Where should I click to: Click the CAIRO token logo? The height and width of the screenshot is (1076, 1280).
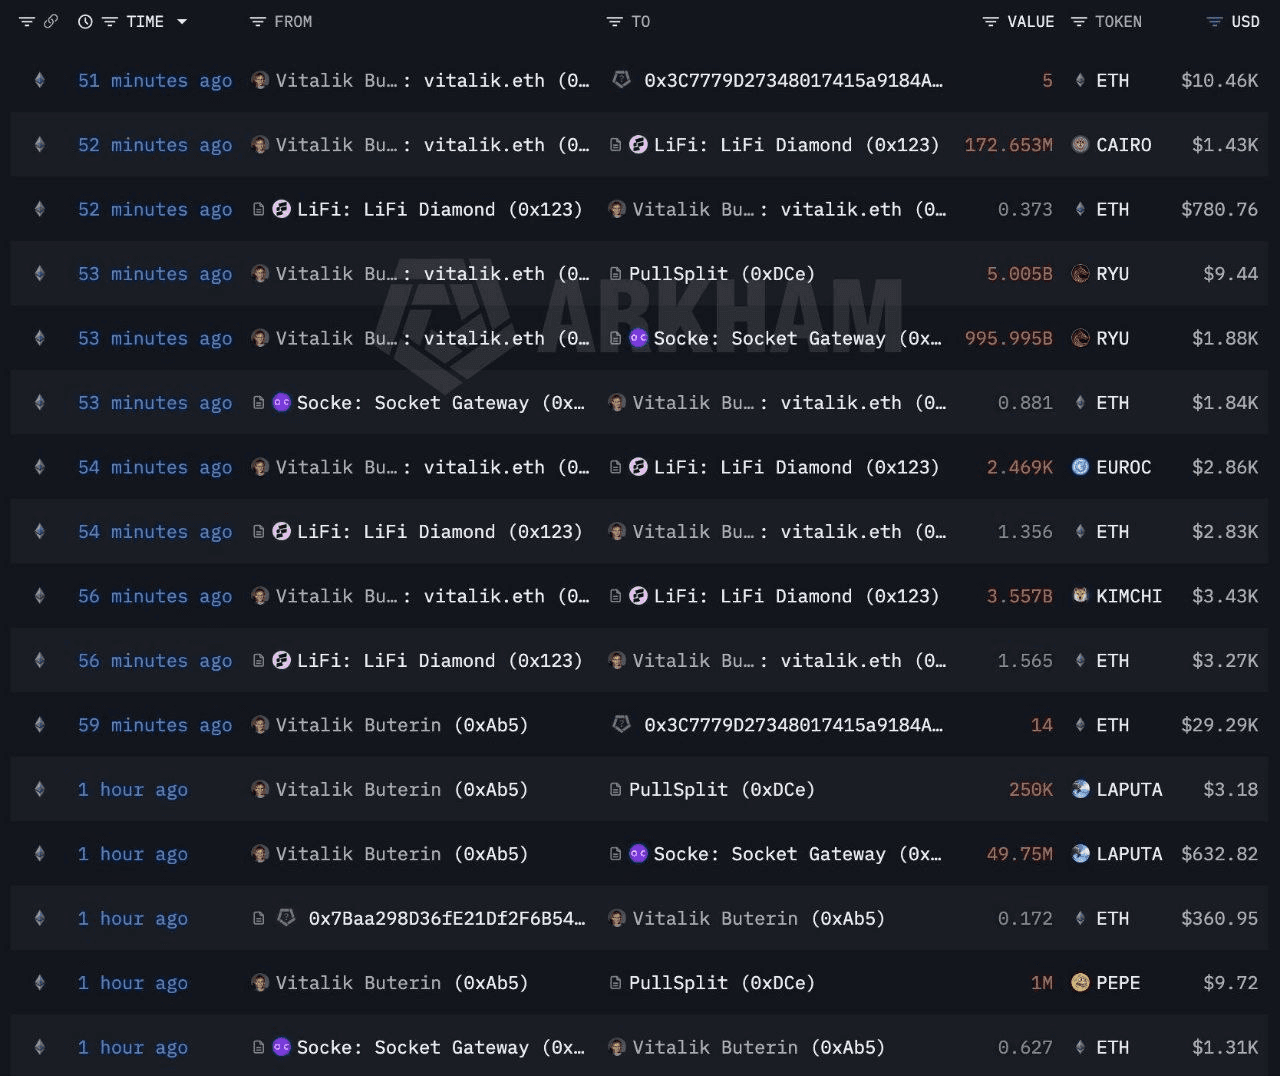click(x=1080, y=145)
